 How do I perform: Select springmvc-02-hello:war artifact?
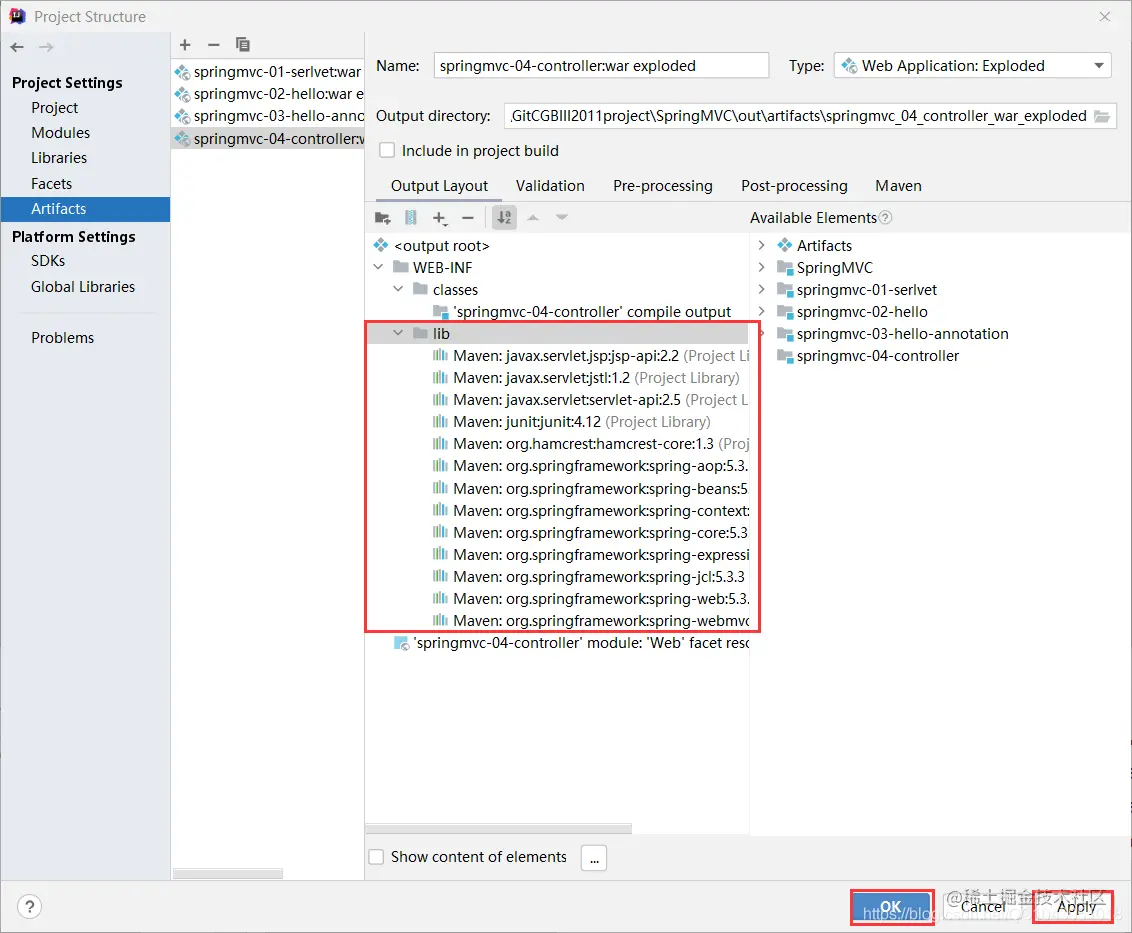pos(268,94)
